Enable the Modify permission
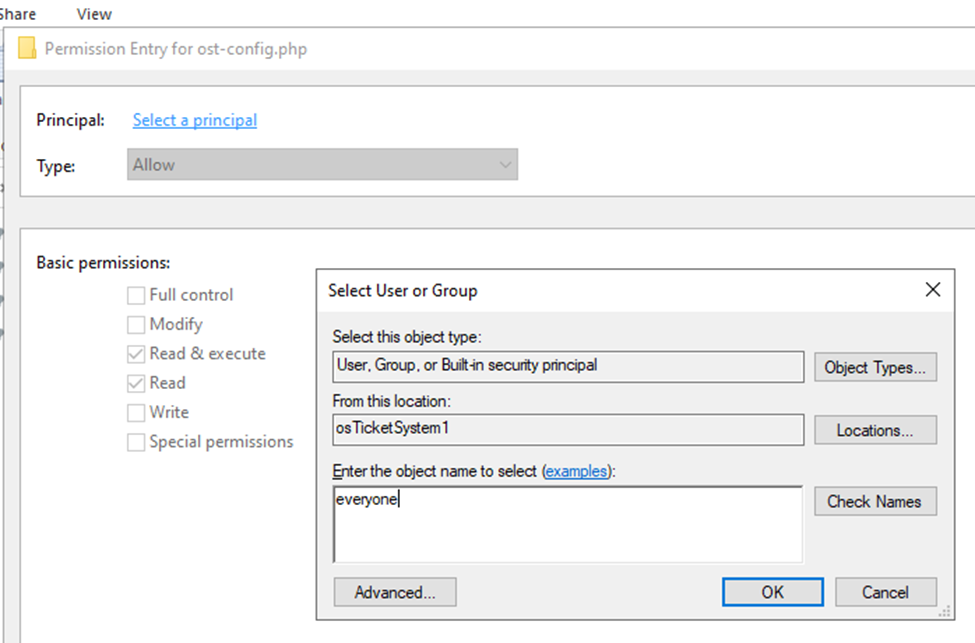This screenshot has height=643, width=975. [136, 324]
